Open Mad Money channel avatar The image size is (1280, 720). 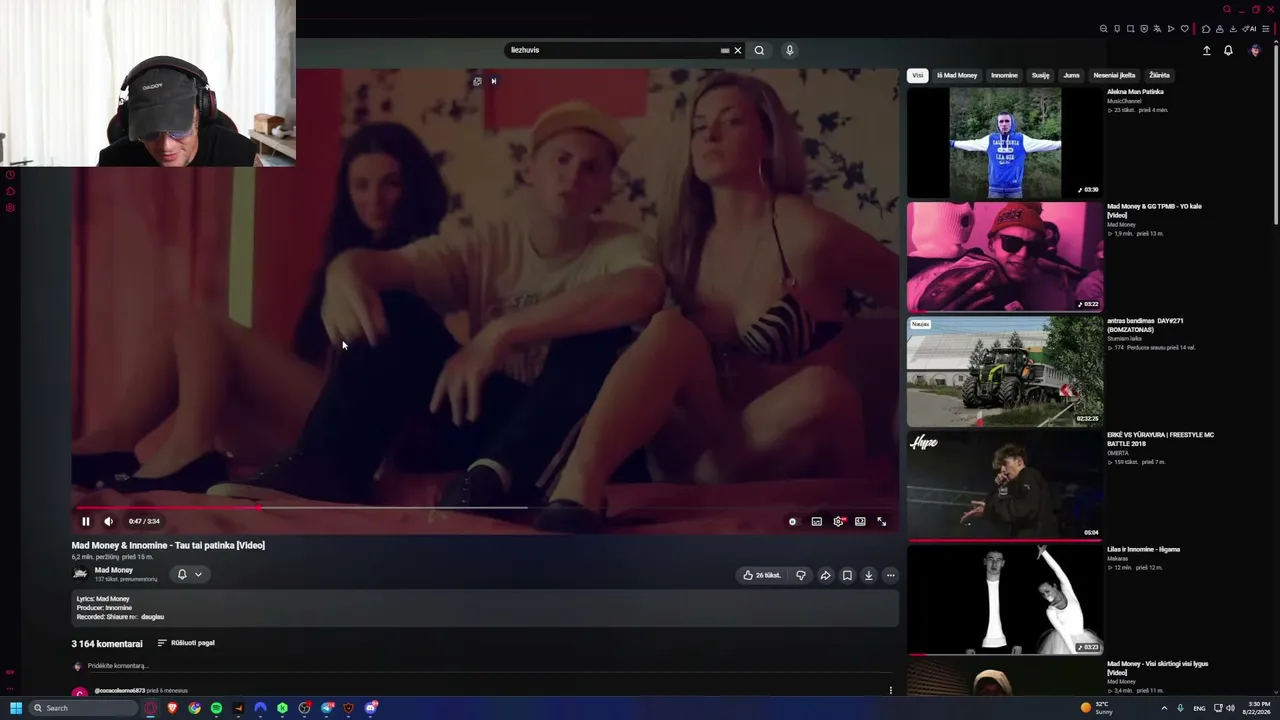click(x=80, y=573)
